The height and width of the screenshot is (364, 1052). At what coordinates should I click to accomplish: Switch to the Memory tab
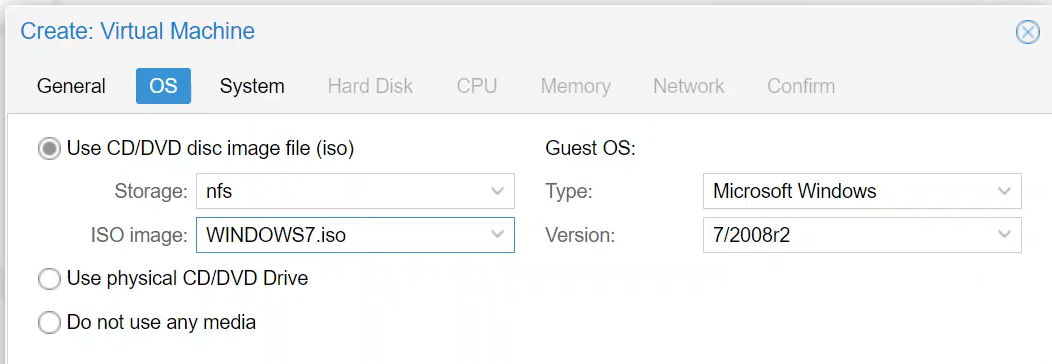coord(576,86)
